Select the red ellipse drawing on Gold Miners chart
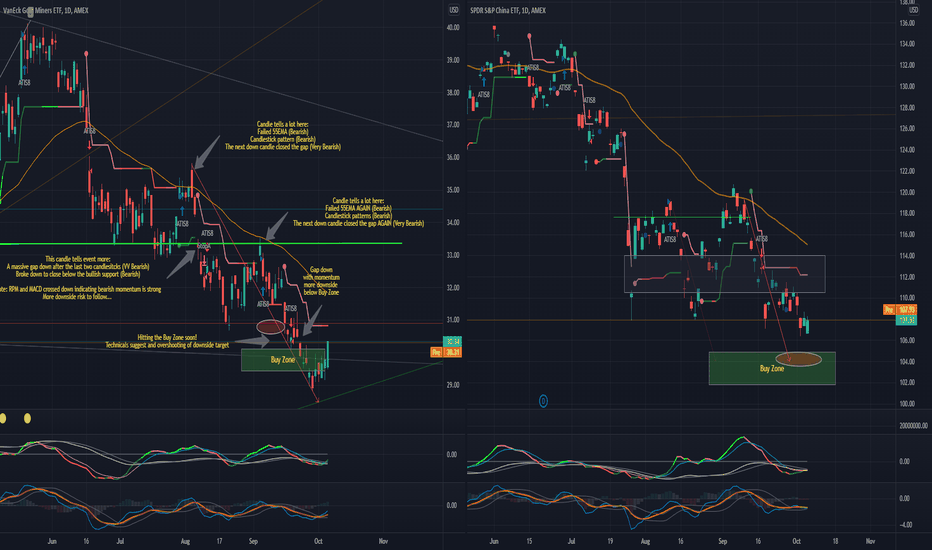The width and height of the screenshot is (932, 550). point(270,326)
